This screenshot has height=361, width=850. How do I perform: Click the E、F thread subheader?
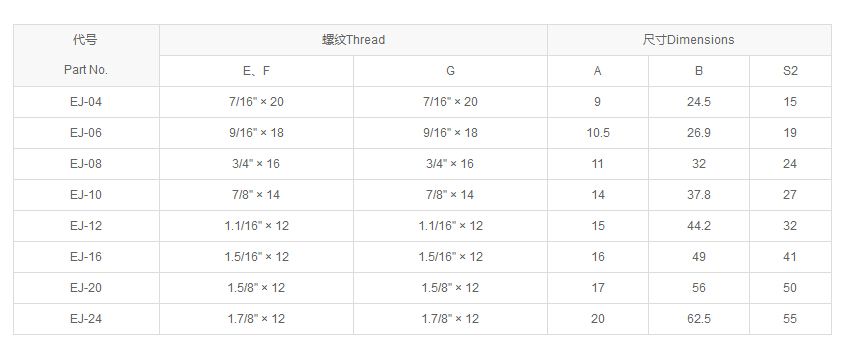(256, 71)
